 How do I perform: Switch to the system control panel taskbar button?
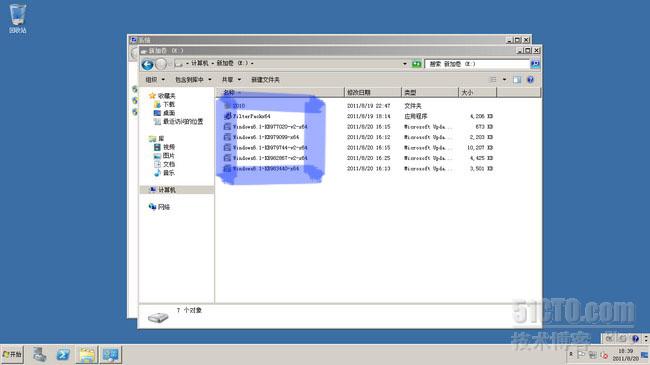coord(110,355)
